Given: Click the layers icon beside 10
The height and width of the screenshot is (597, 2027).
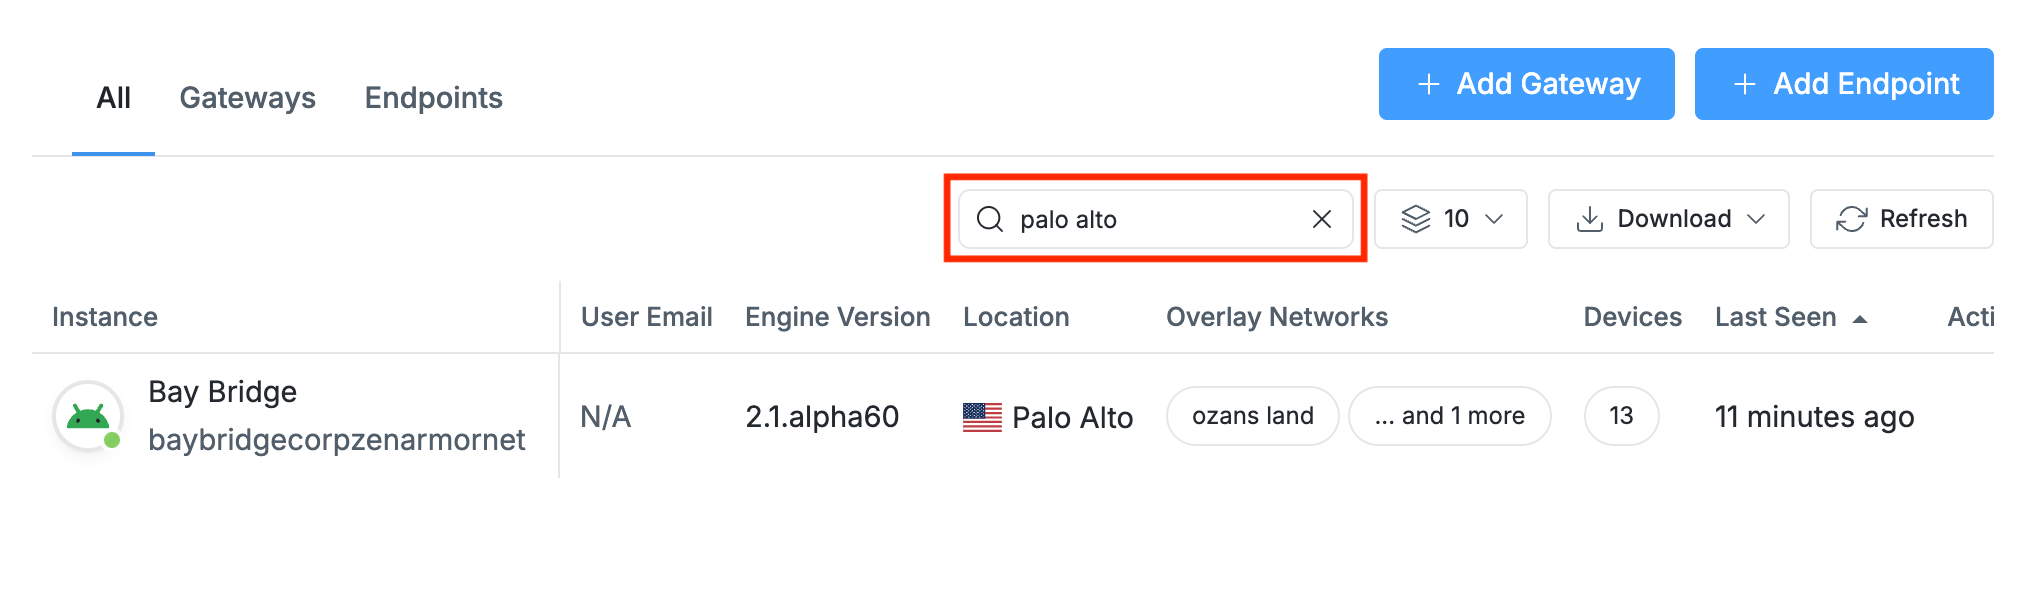Looking at the screenshot, I should pos(1415,219).
